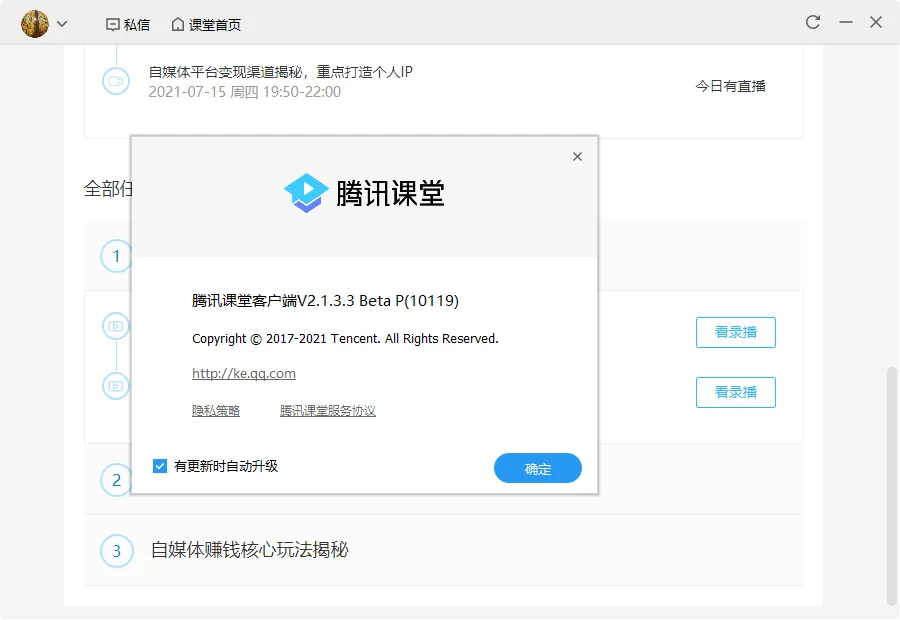Minimize the Tencent Classroom window
Viewport: 900px width, 620px height.
(845, 22)
